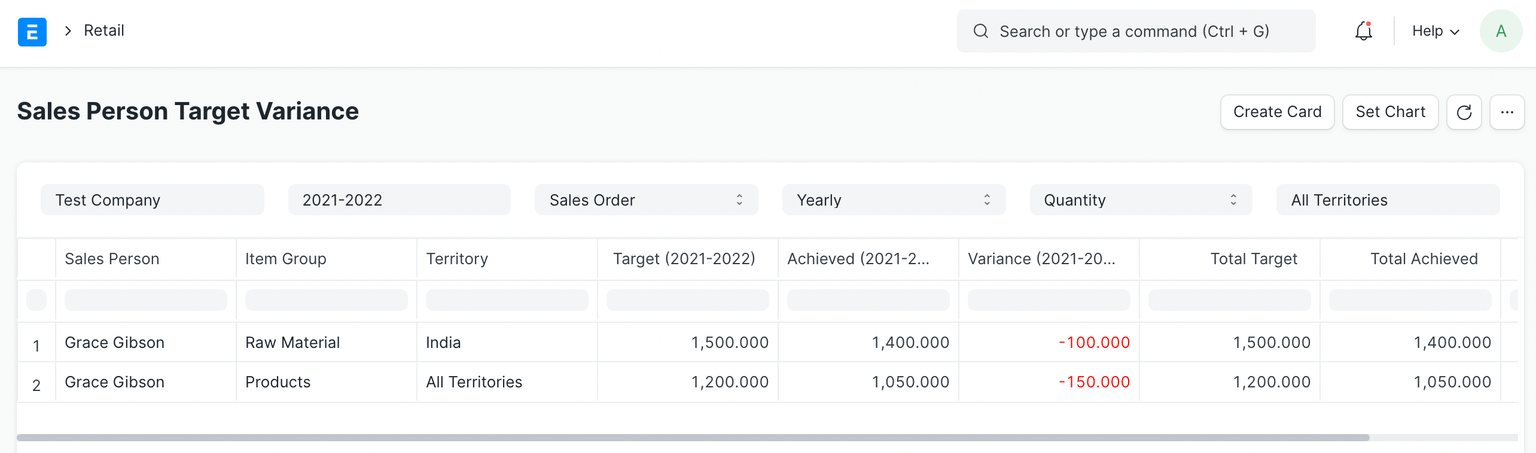
Task: Open the three-dot more options menu
Action: click(x=1507, y=112)
